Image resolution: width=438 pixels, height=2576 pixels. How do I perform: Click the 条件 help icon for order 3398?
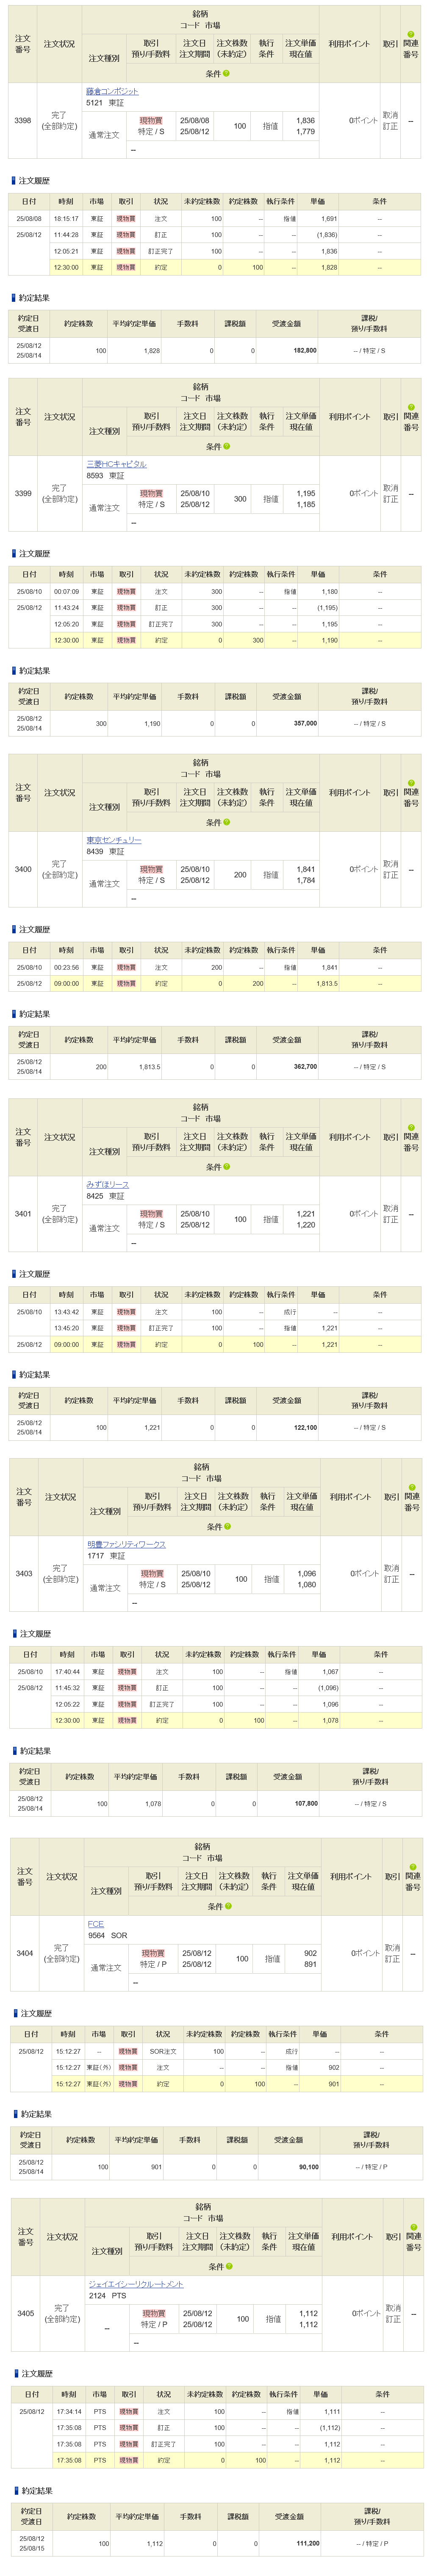[226, 73]
